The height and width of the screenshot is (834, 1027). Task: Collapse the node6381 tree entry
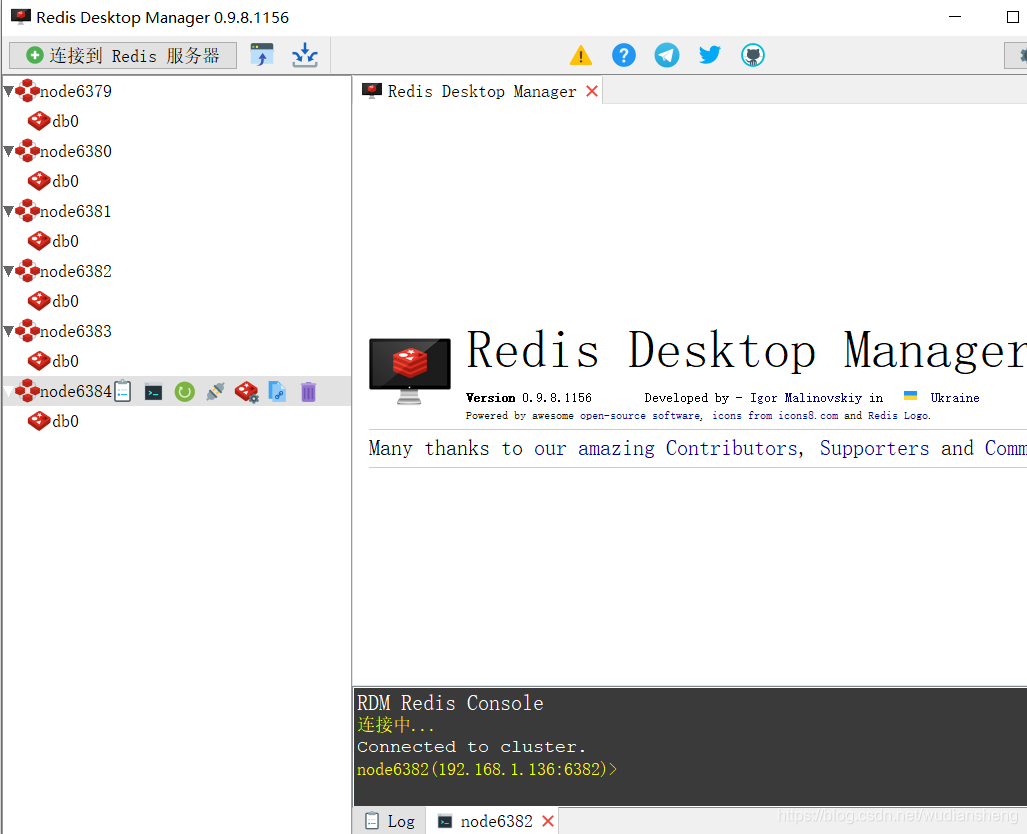tap(8, 210)
